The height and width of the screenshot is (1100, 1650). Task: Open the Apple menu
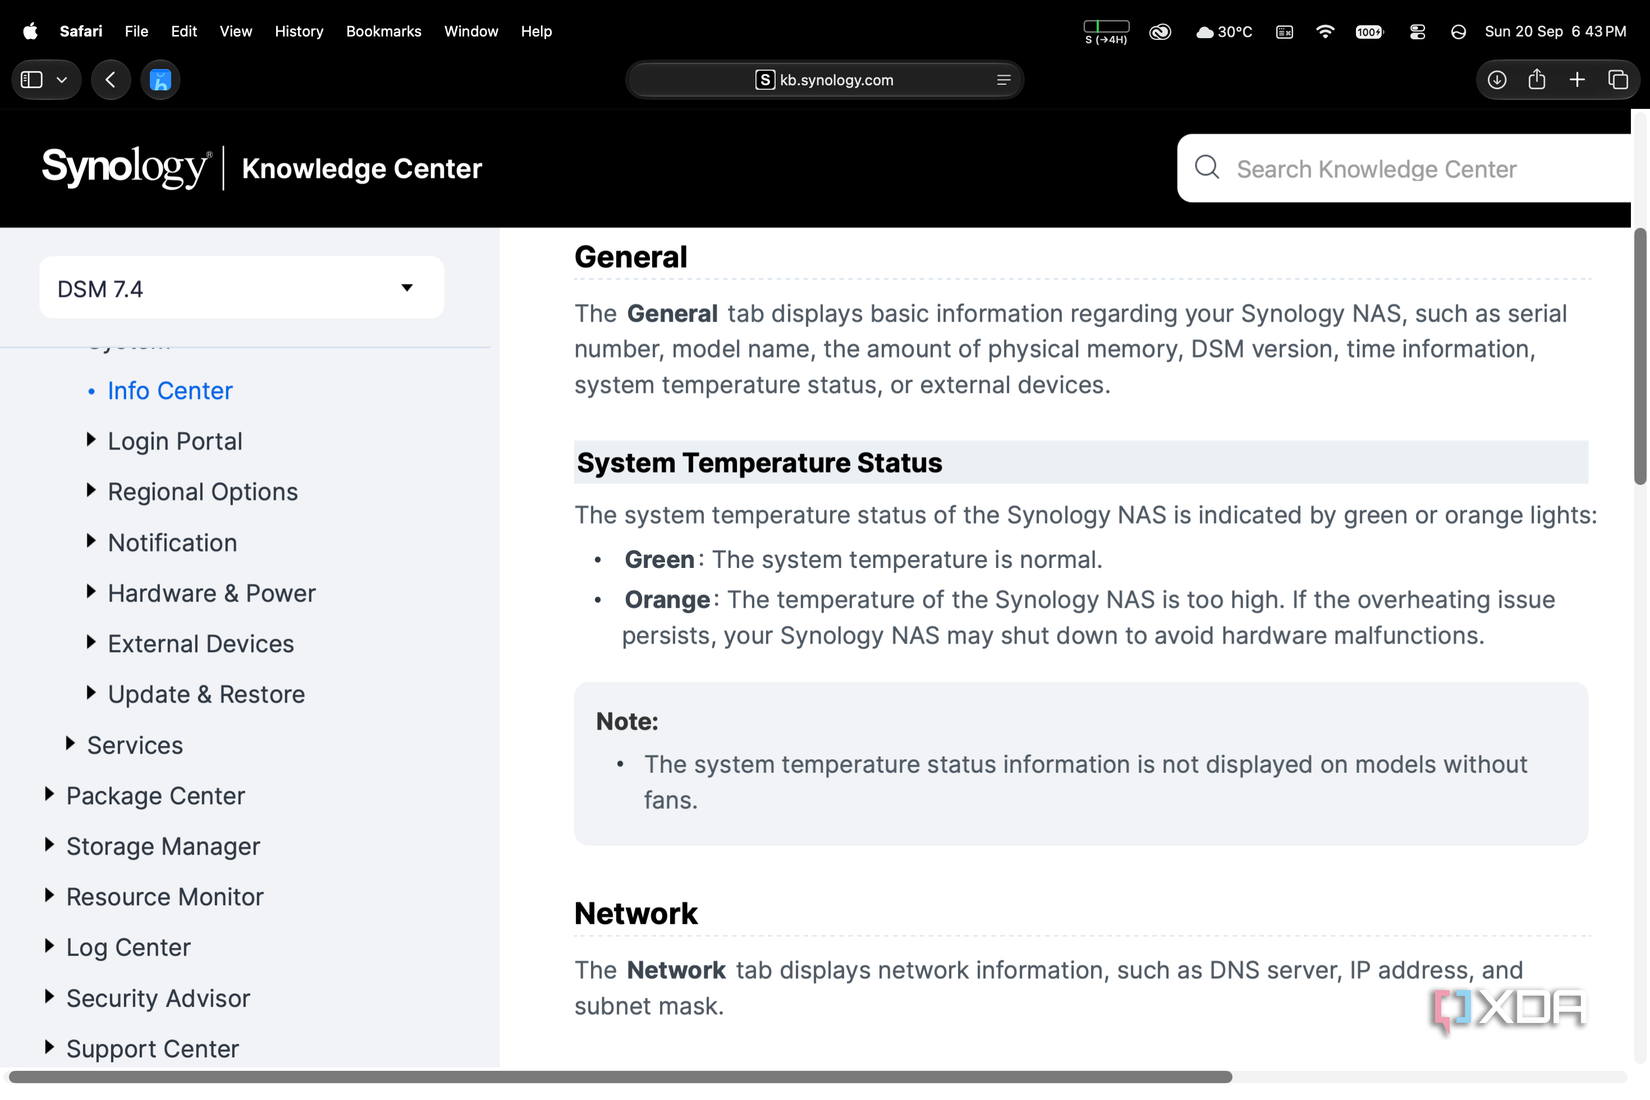coord(30,31)
